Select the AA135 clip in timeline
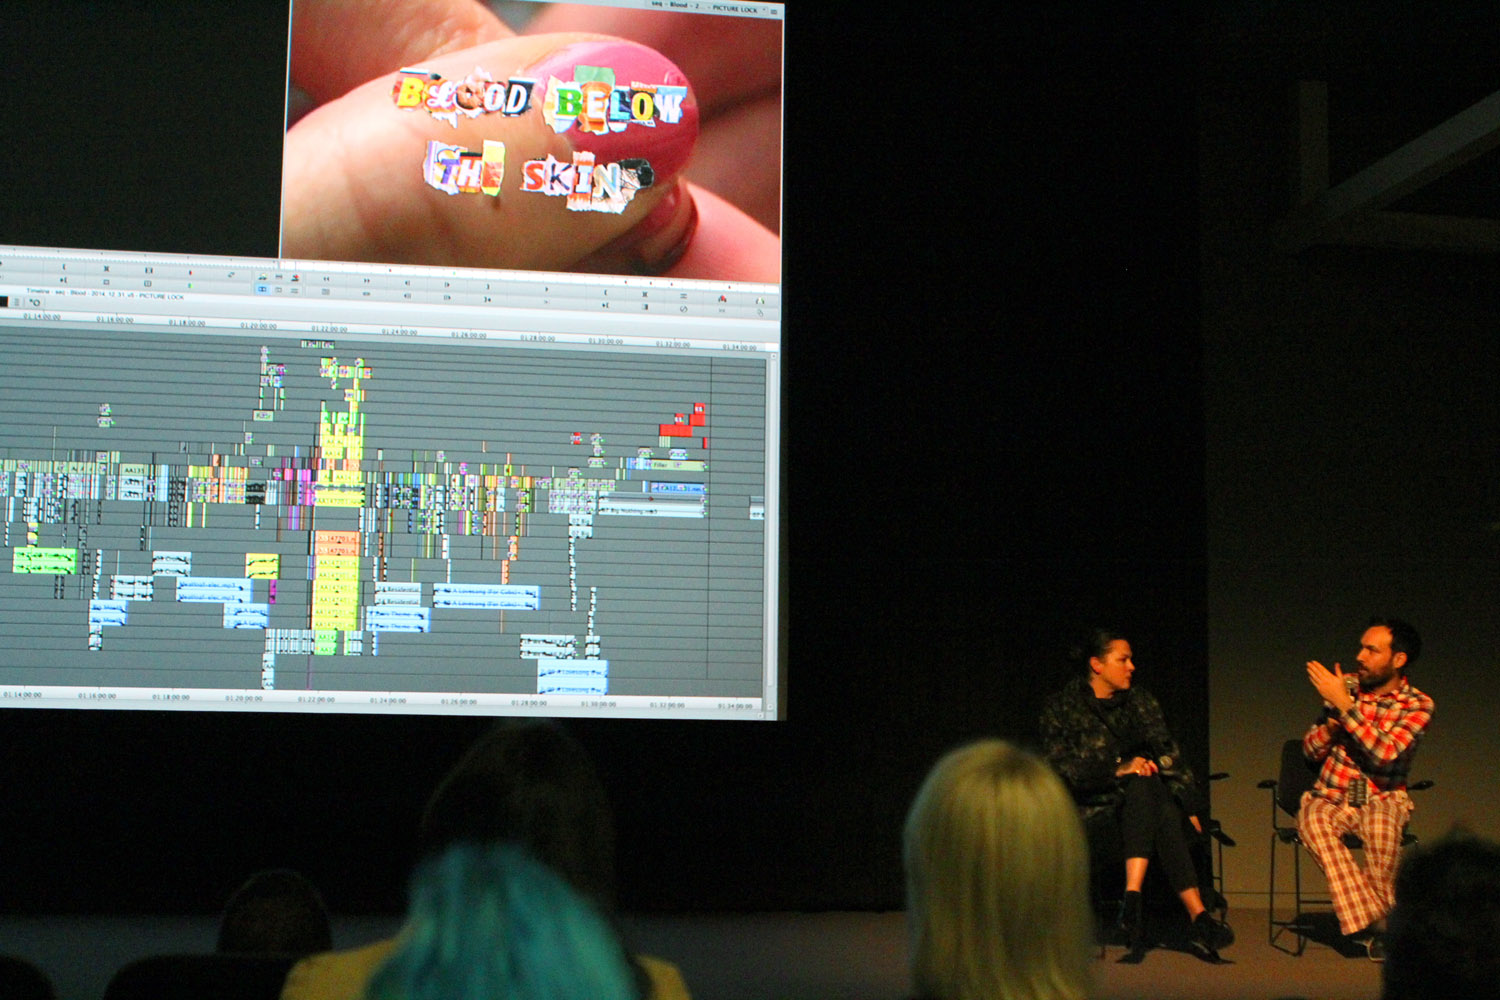The height and width of the screenshot is (1000, 1500). click(x=132, y=469)
